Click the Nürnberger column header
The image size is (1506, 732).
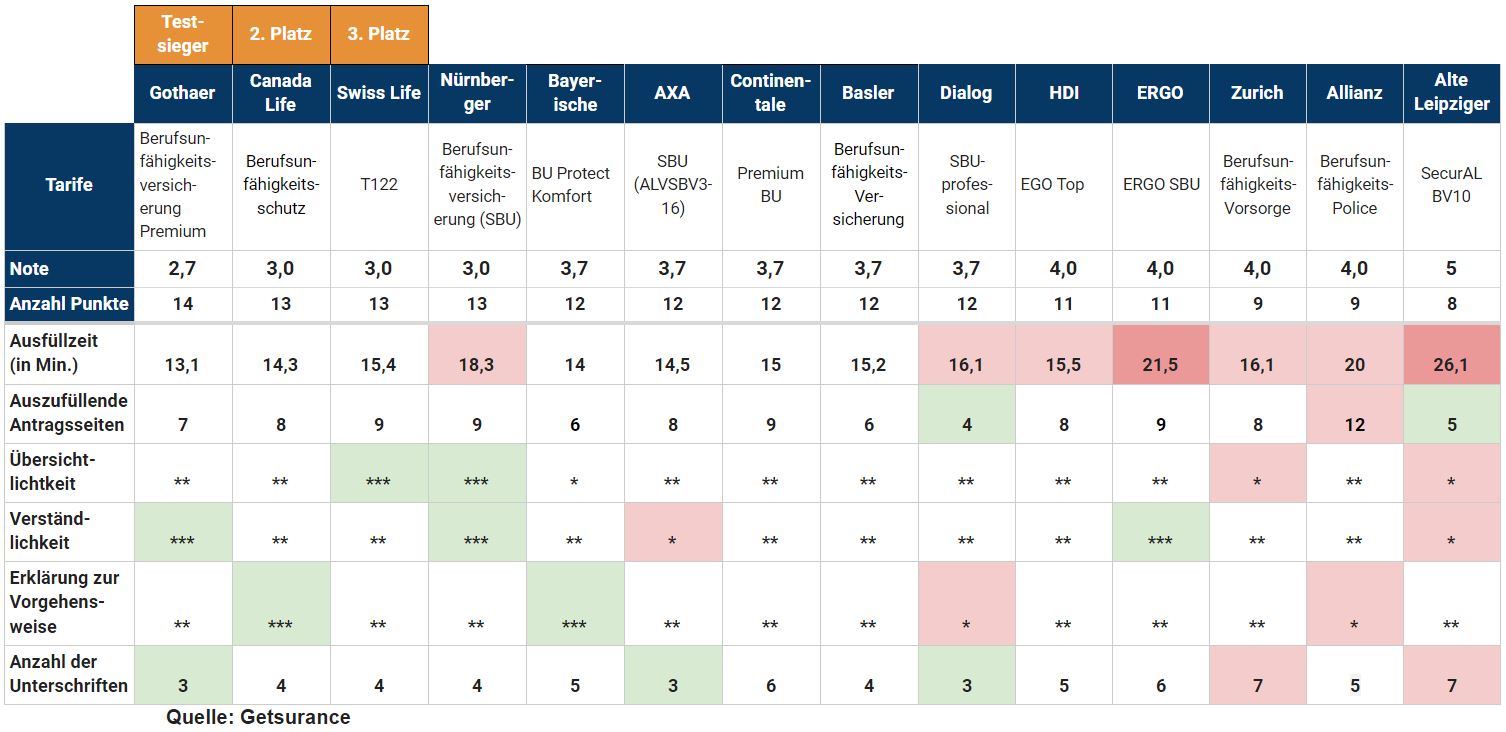[477, 93]
